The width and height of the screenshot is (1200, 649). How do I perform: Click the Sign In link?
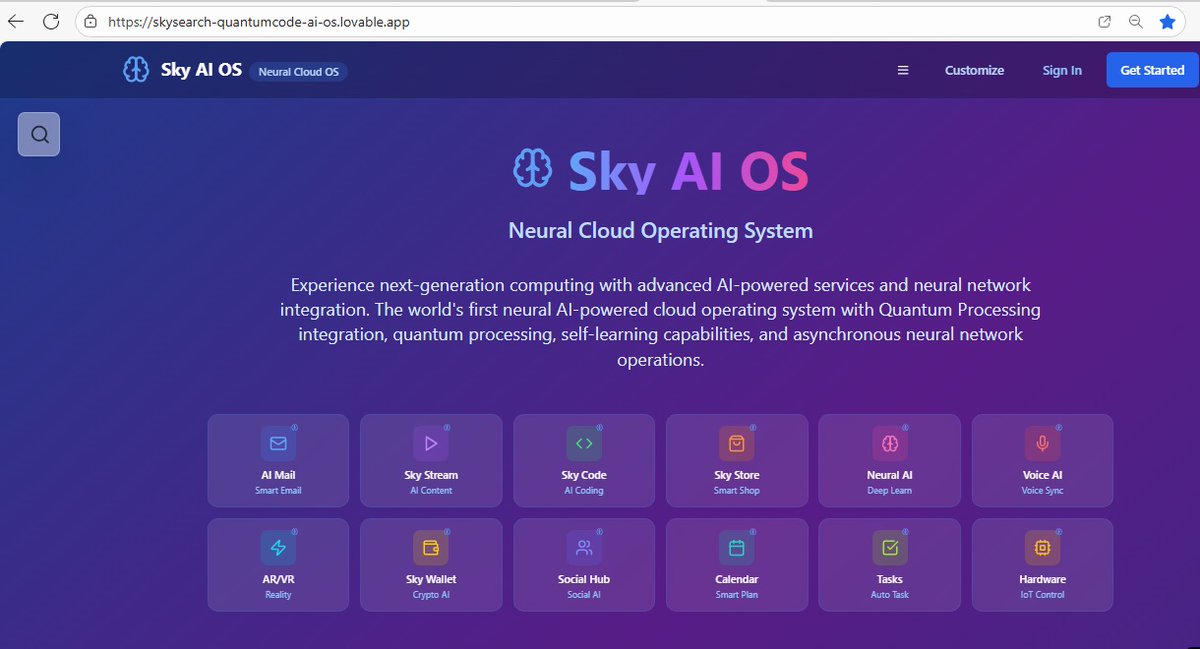(1061, 70)
